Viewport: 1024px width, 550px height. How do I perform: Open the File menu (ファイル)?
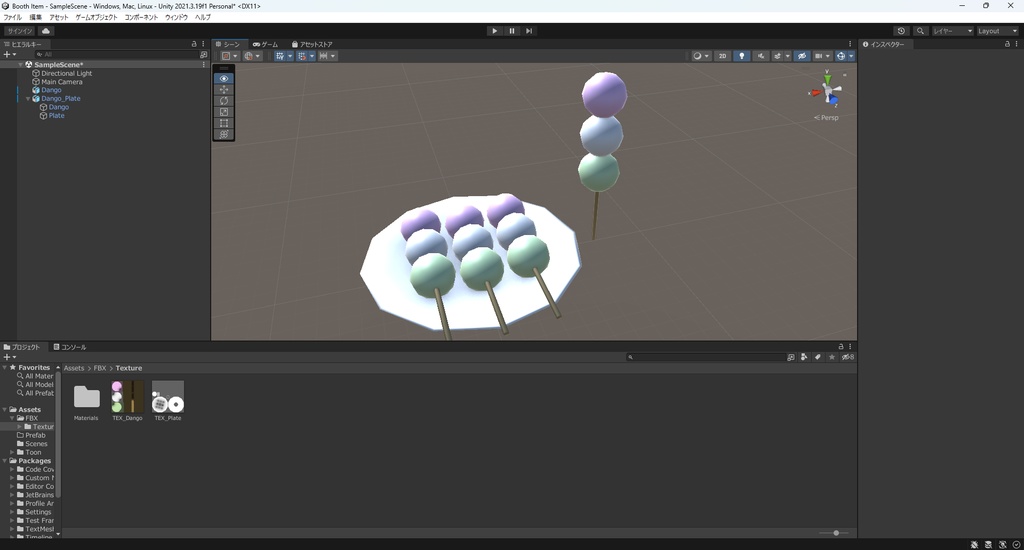[12, 18]
